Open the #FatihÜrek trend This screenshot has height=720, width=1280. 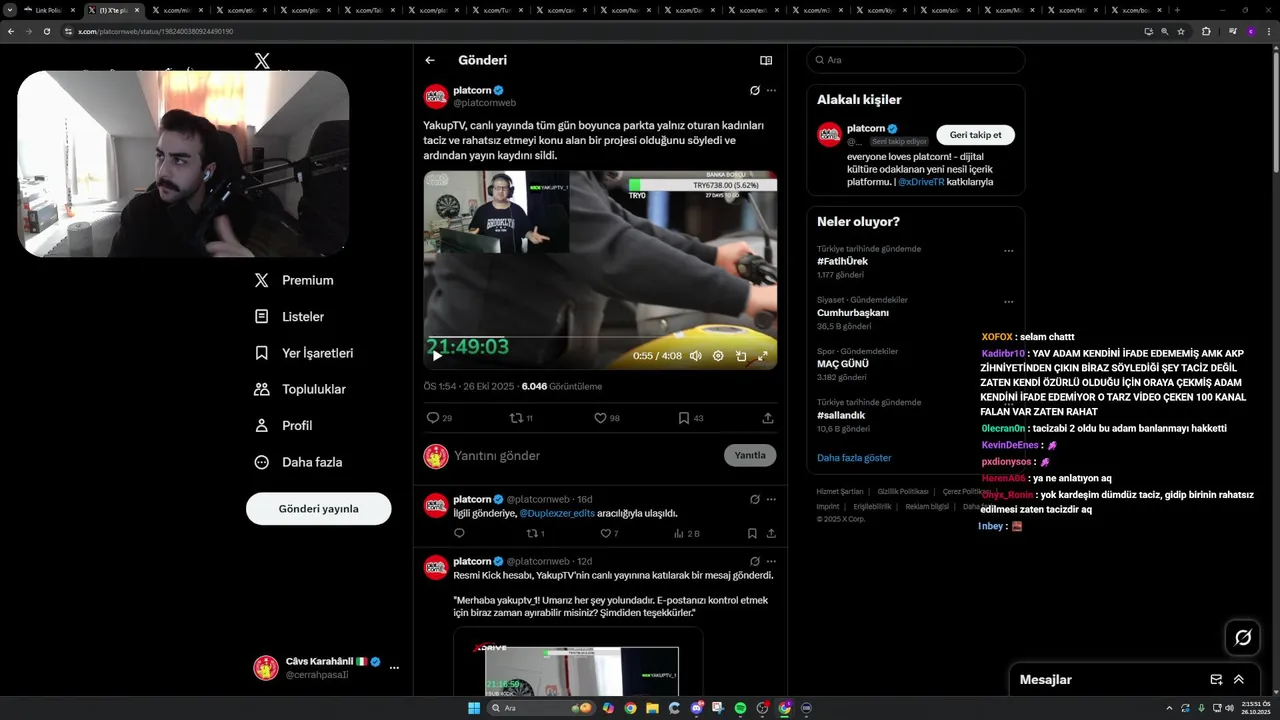842,261
